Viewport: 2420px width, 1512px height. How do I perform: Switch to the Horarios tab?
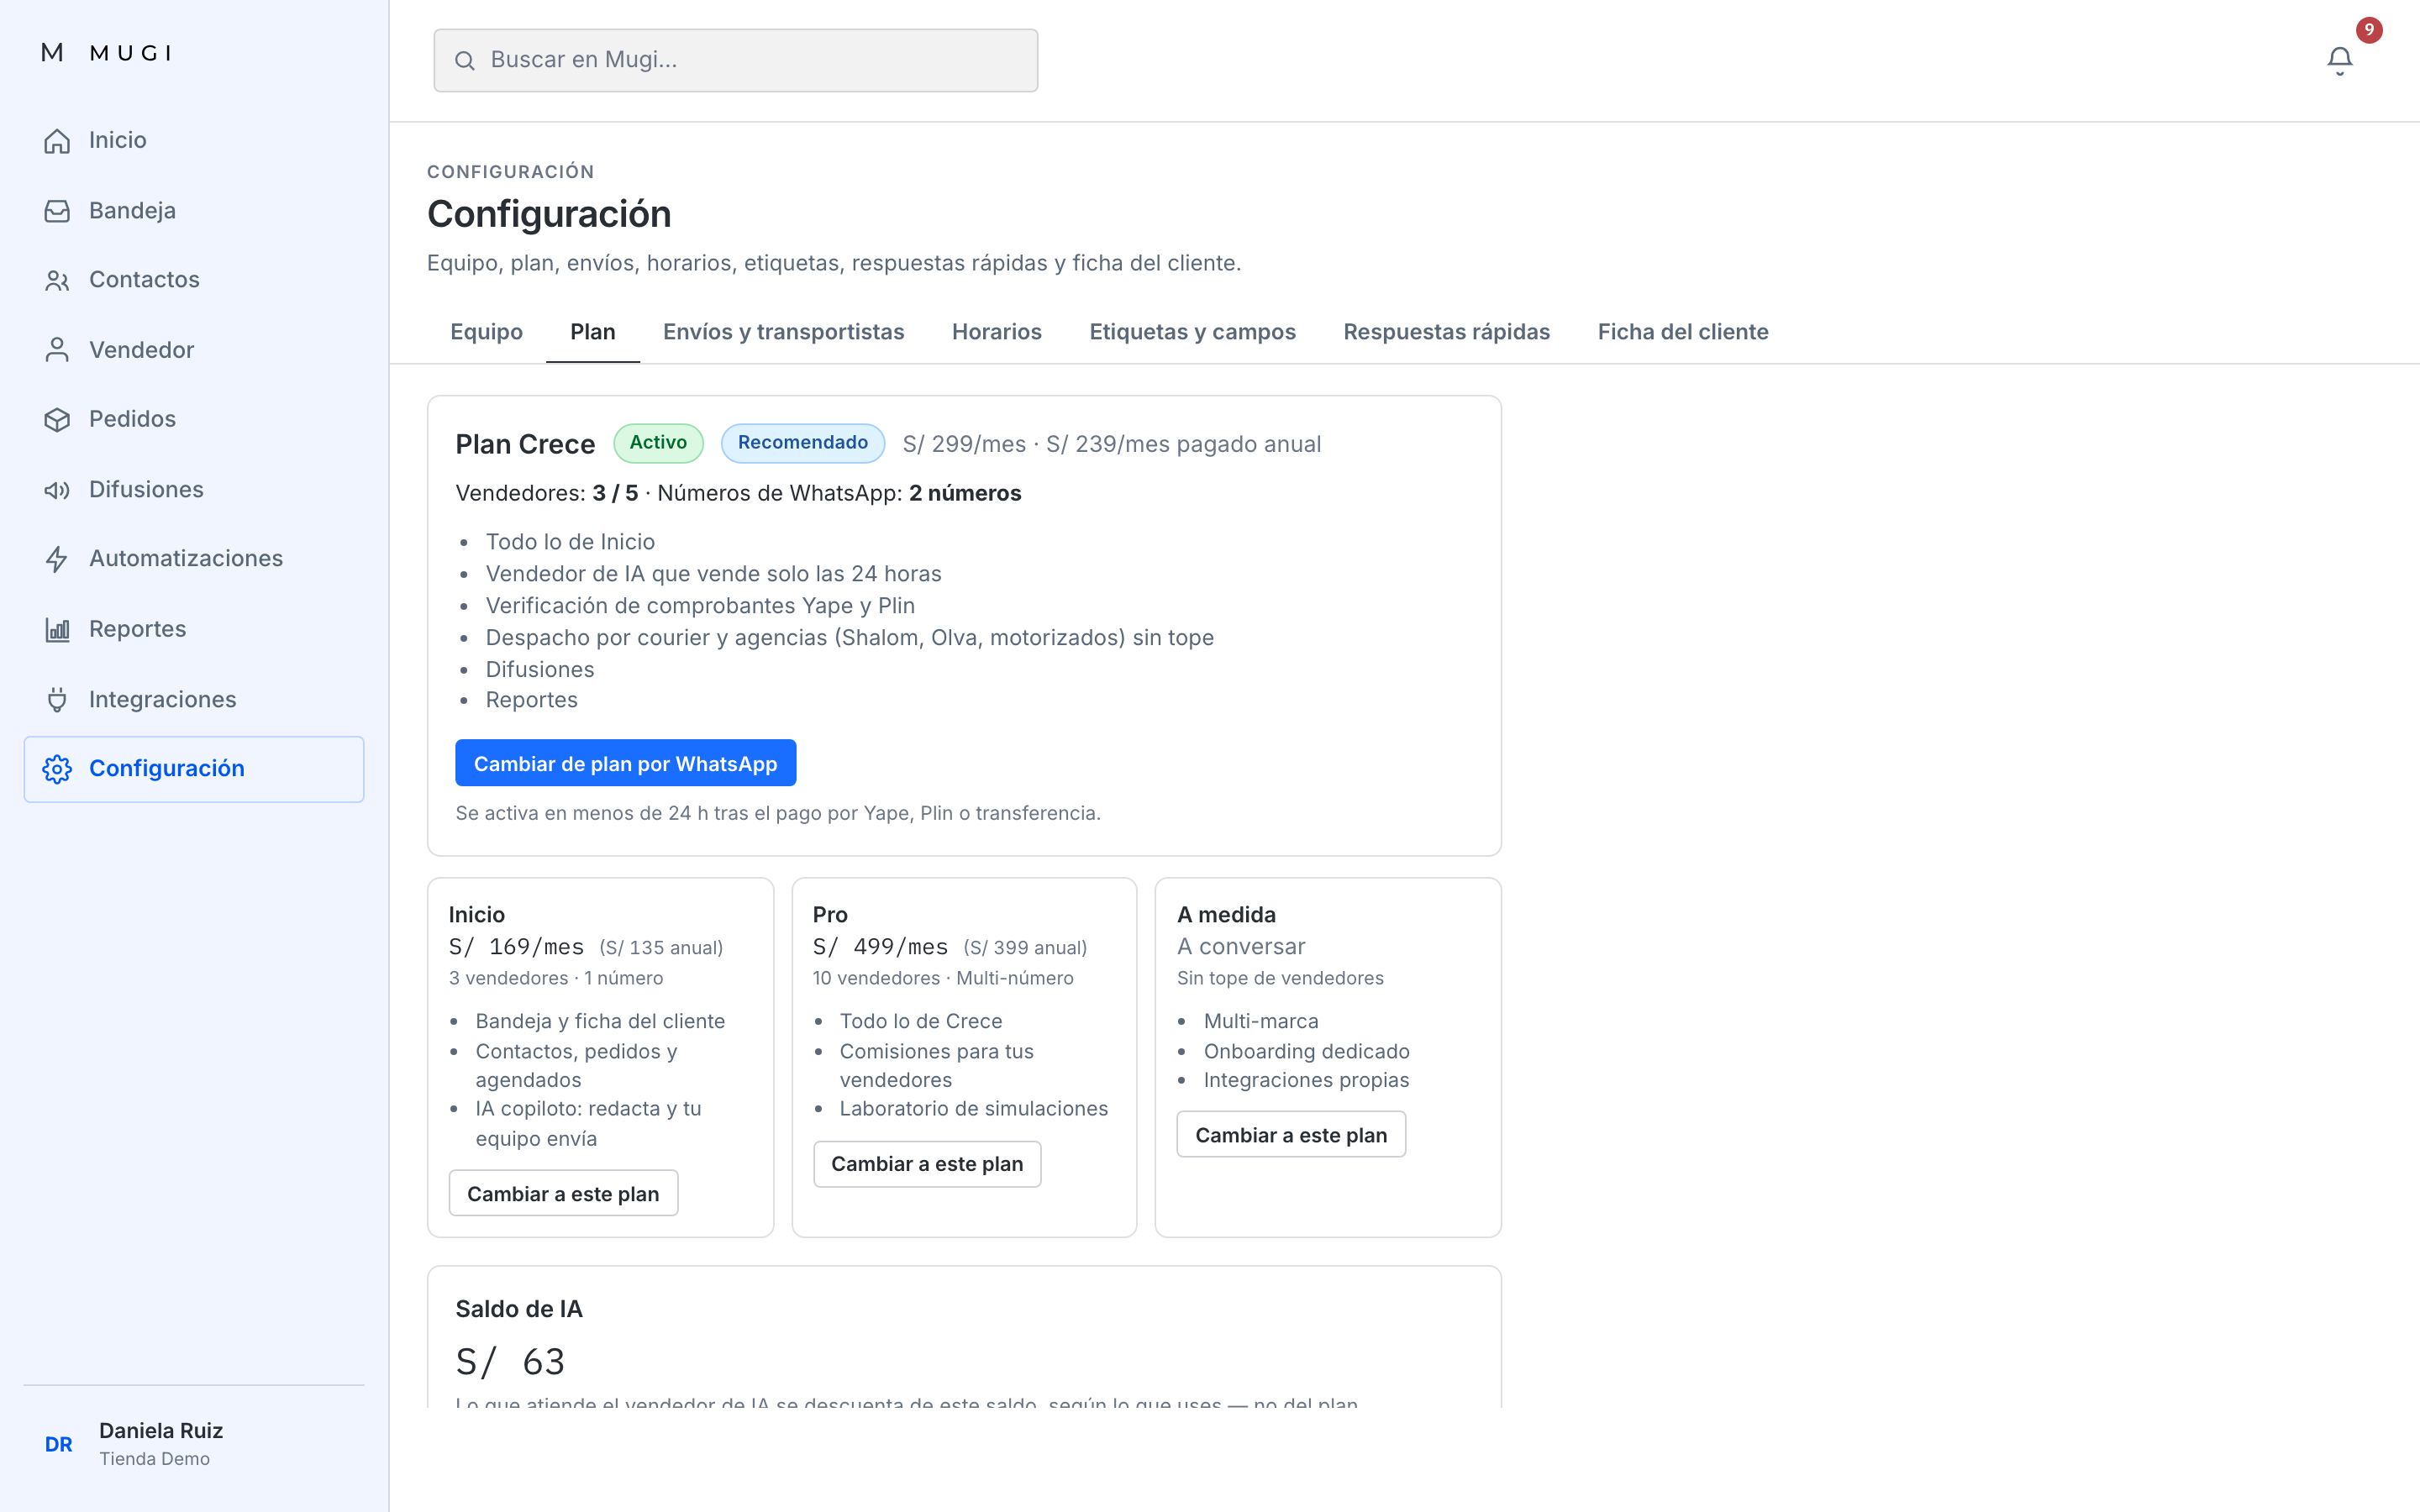[996, 332]
